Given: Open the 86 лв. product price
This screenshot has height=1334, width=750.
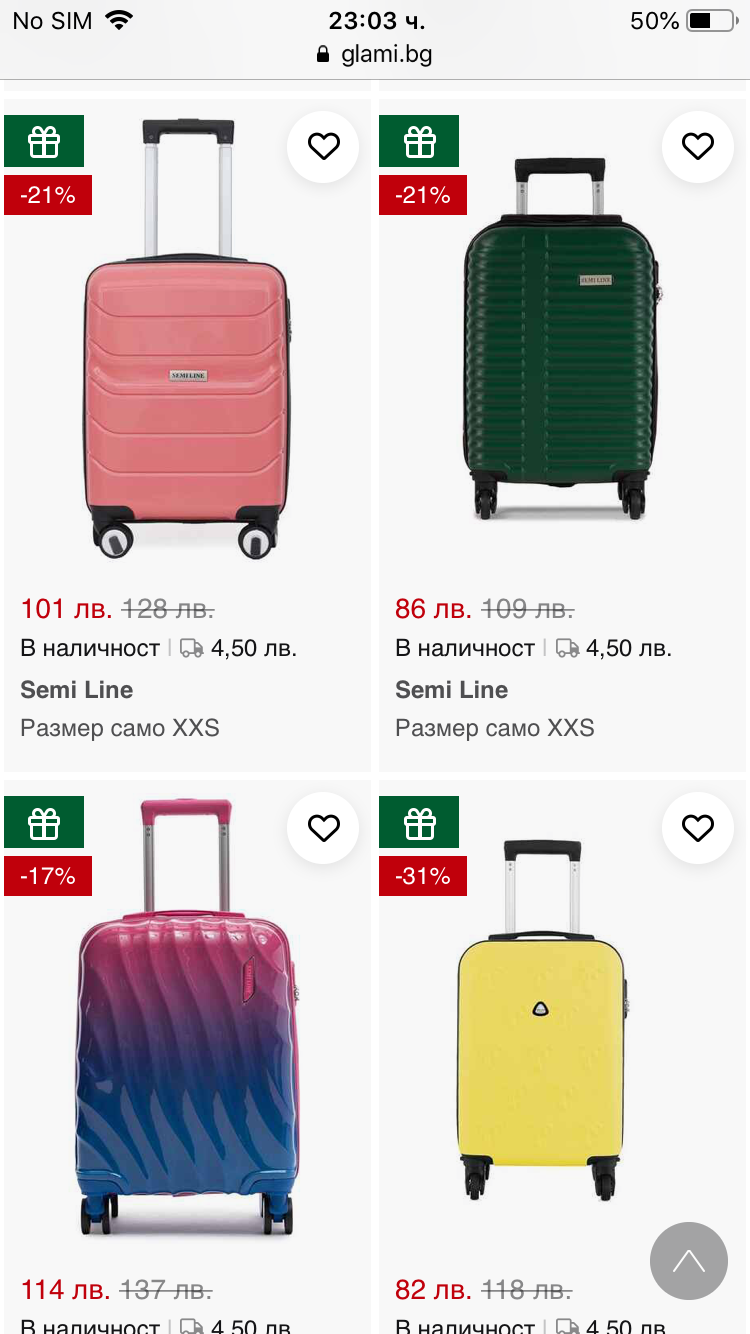Looking at the screenshot, I should click(x=433, y=609).
